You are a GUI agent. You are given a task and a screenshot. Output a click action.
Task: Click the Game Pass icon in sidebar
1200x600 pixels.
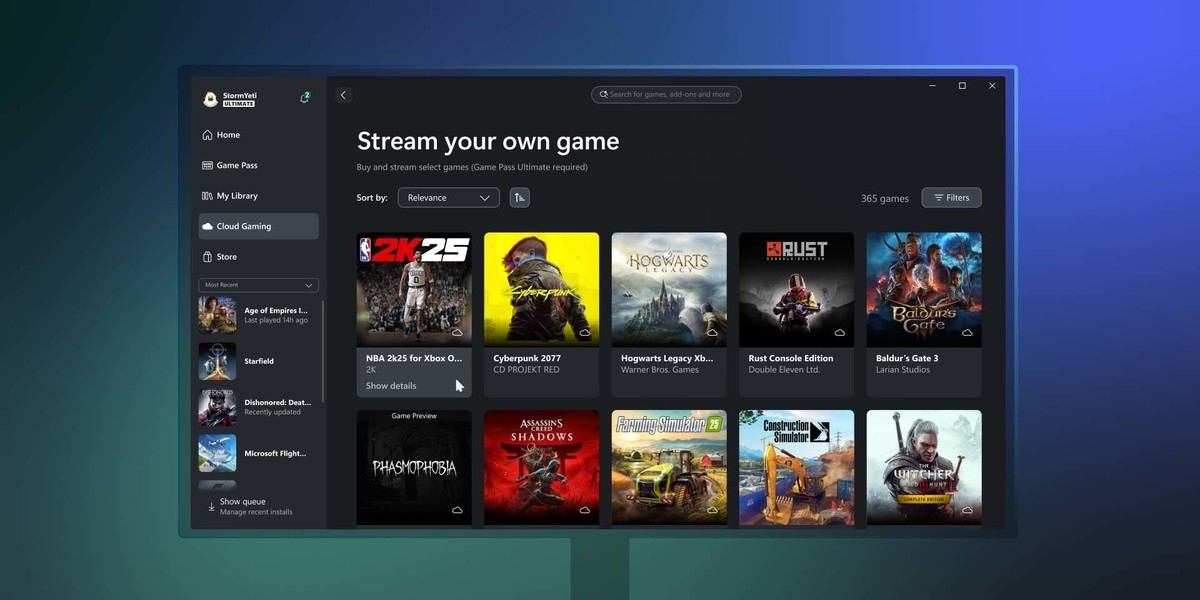207,165
